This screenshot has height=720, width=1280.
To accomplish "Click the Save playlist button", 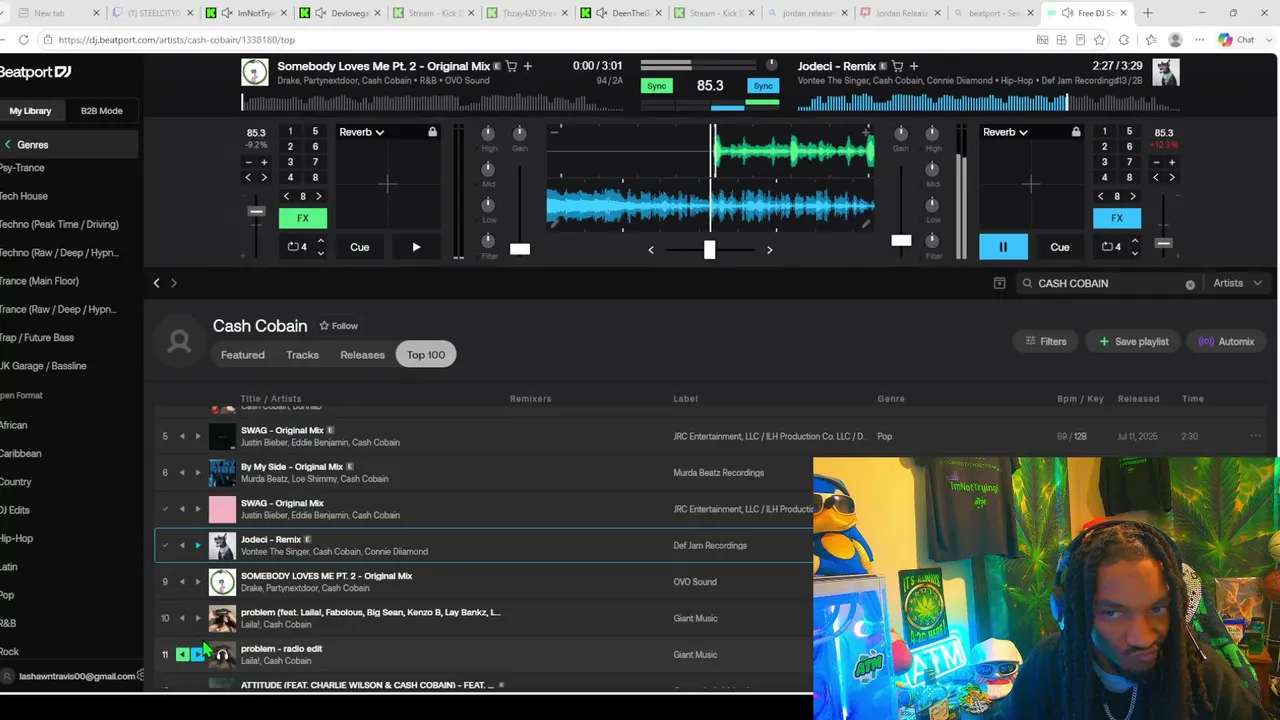I will coord(1134,341).
